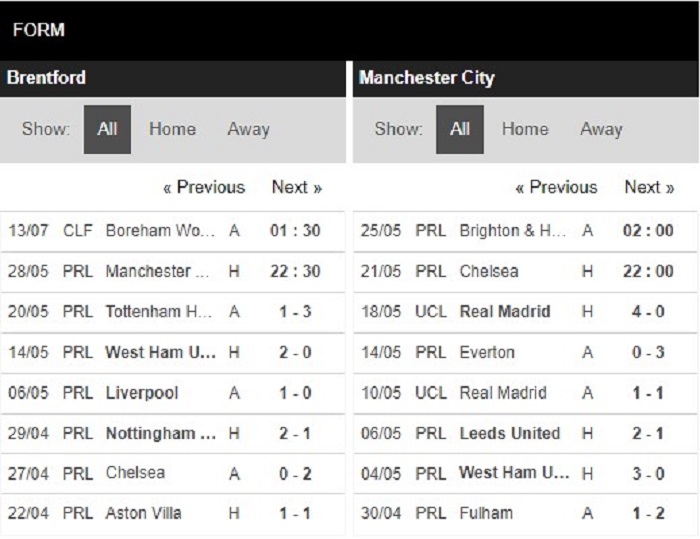This screenshot has height=539, width=700.
Task: Open Brentford's Tottenham 1-3 match
Action: (172, 312)
